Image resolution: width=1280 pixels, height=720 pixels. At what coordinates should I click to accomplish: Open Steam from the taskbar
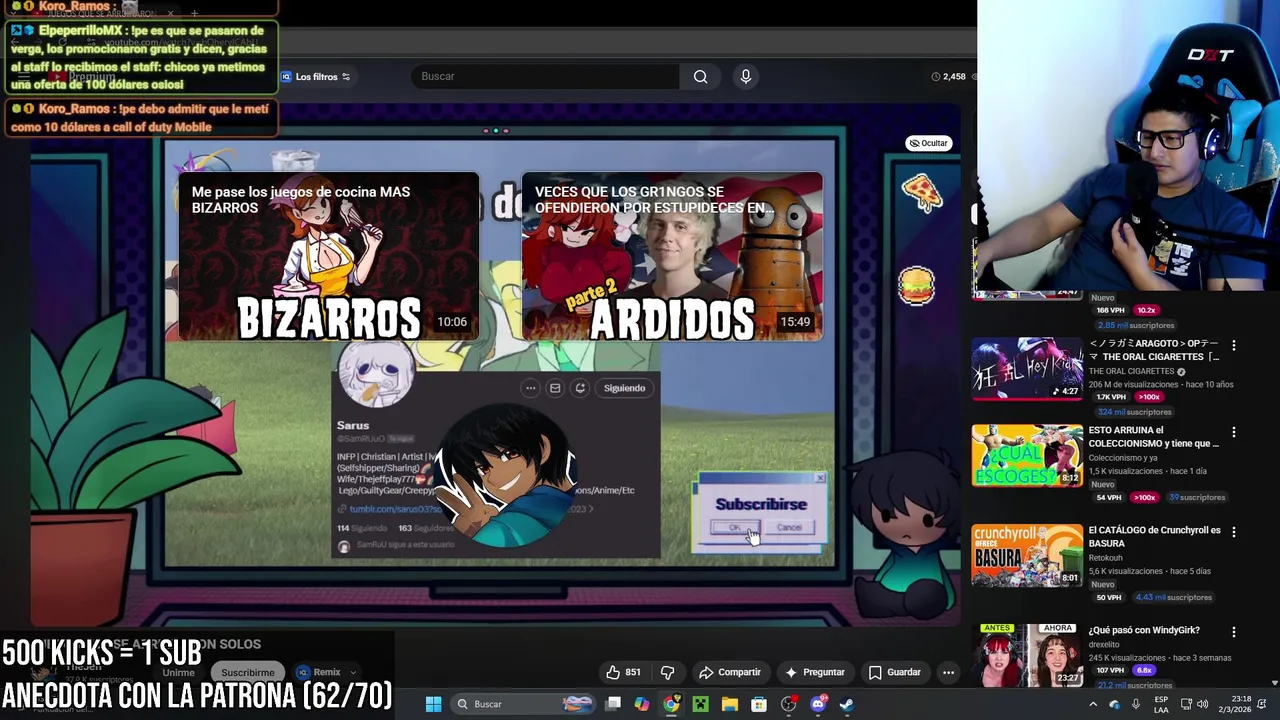[x=847, y=704]
